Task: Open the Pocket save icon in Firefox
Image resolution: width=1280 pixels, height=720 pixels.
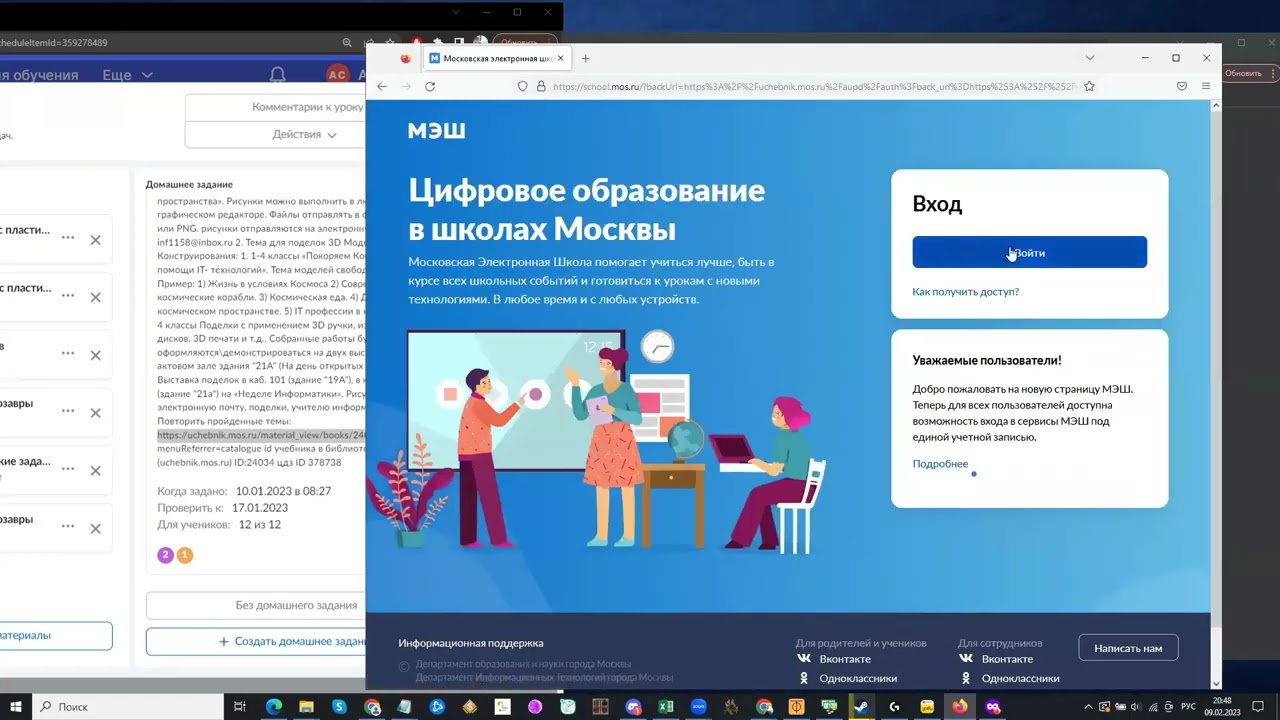Action: (1182, 87)
